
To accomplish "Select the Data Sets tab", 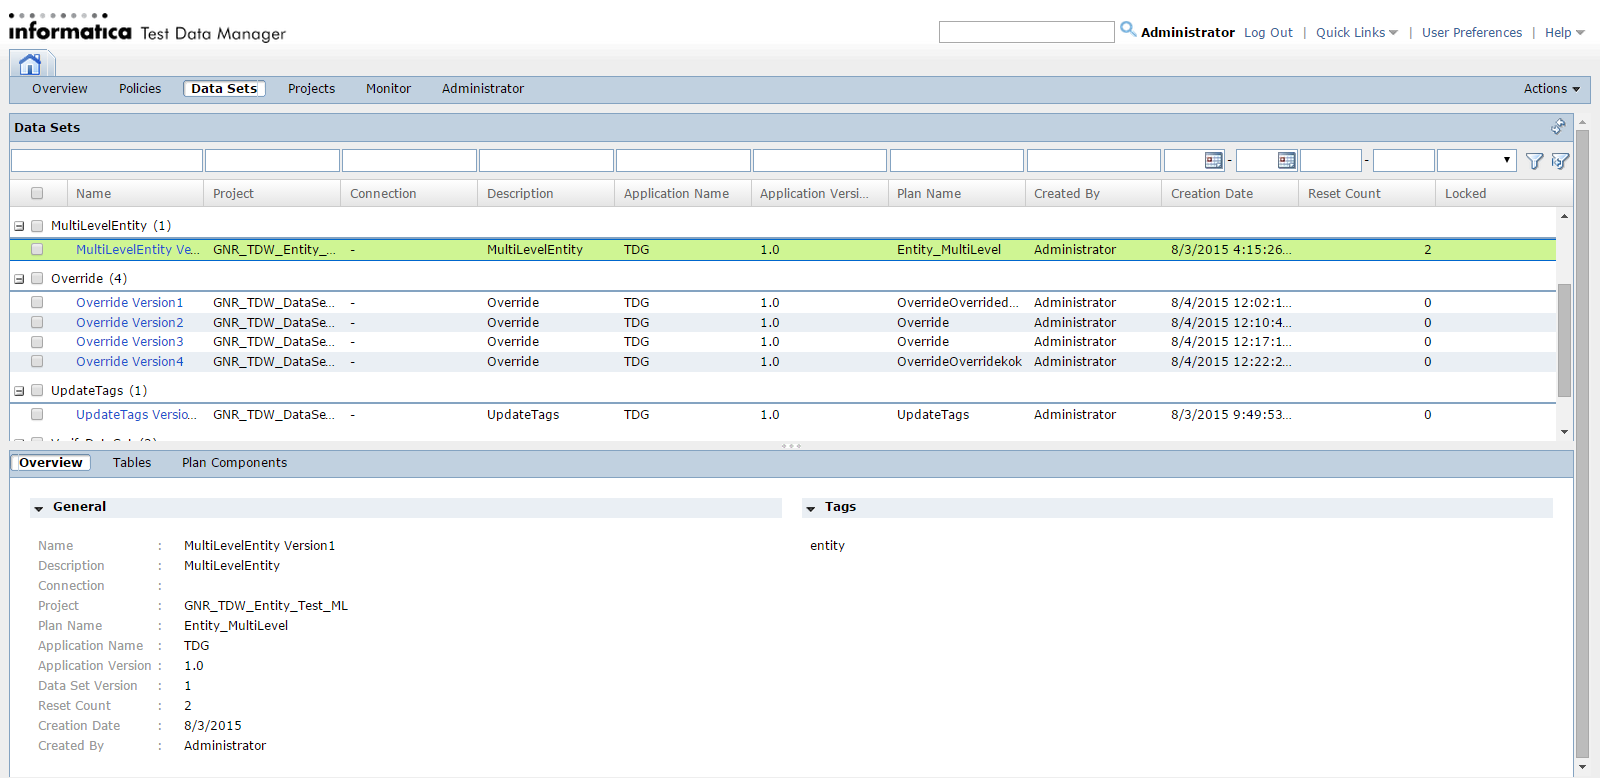I will click(x=224, y=89).
